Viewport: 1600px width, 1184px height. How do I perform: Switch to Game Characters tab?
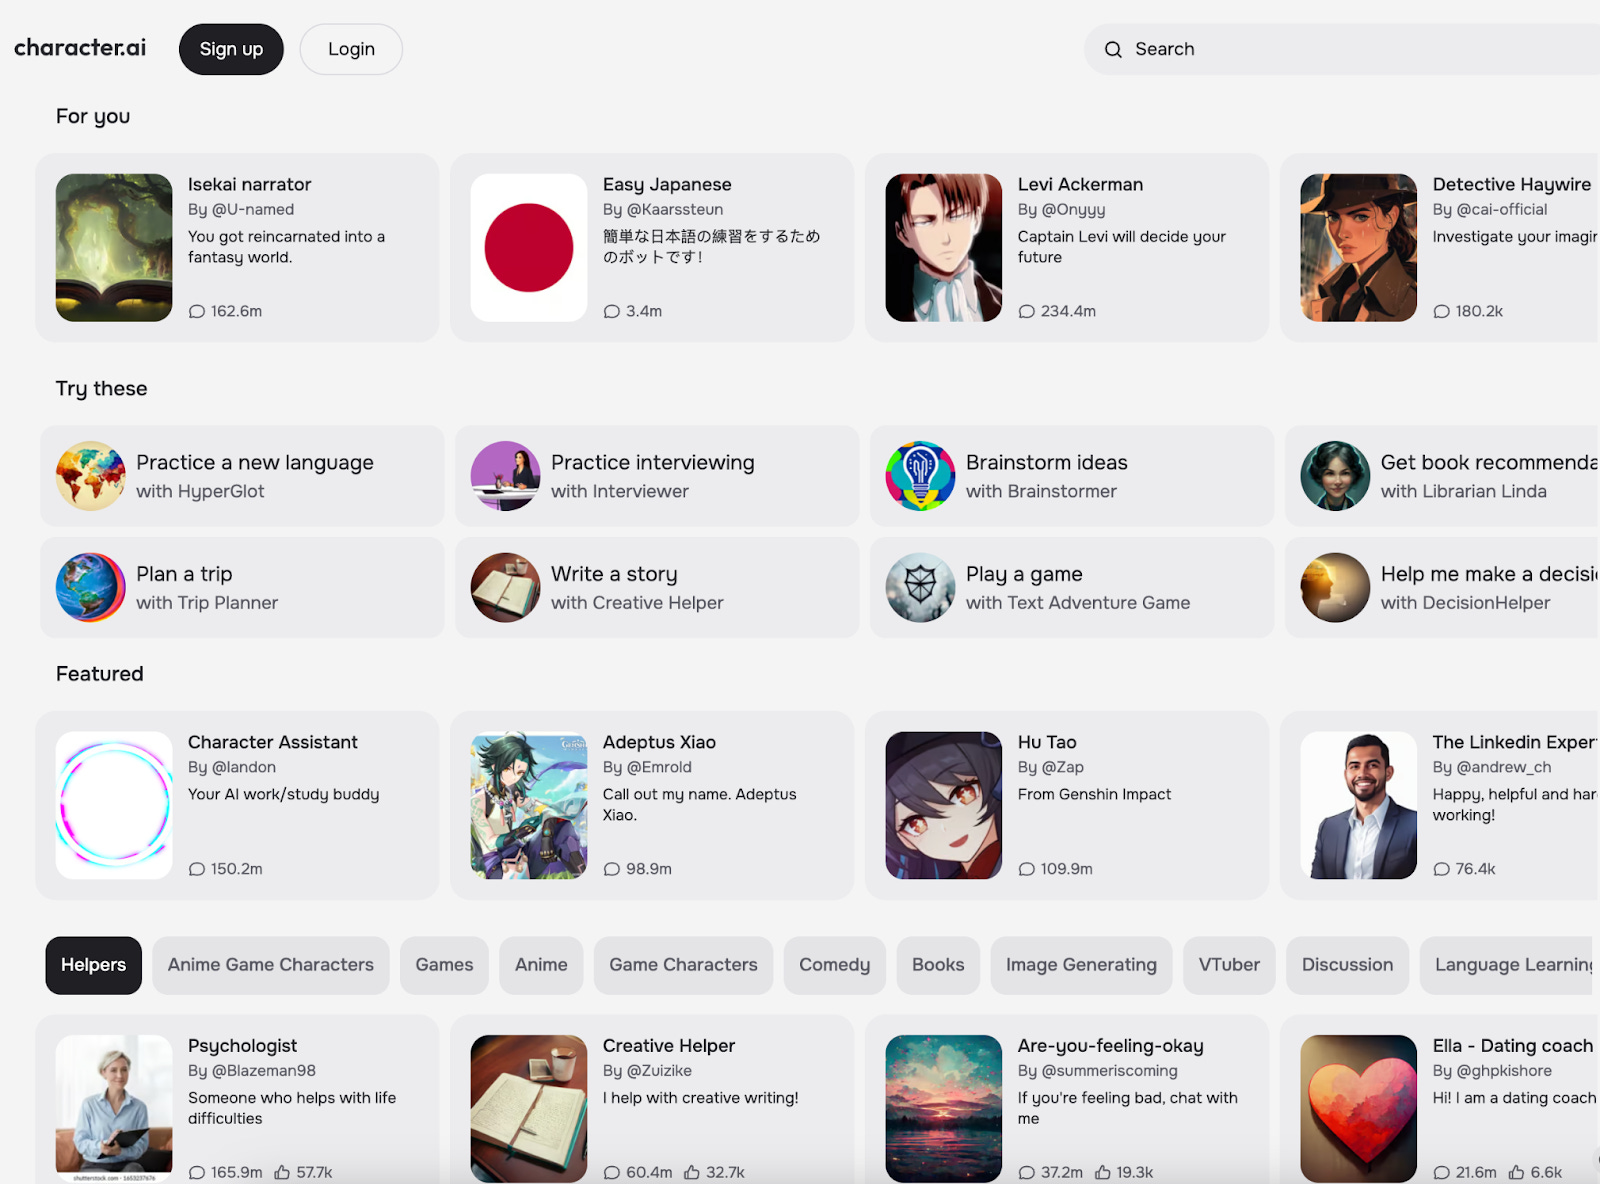[683, 965]
